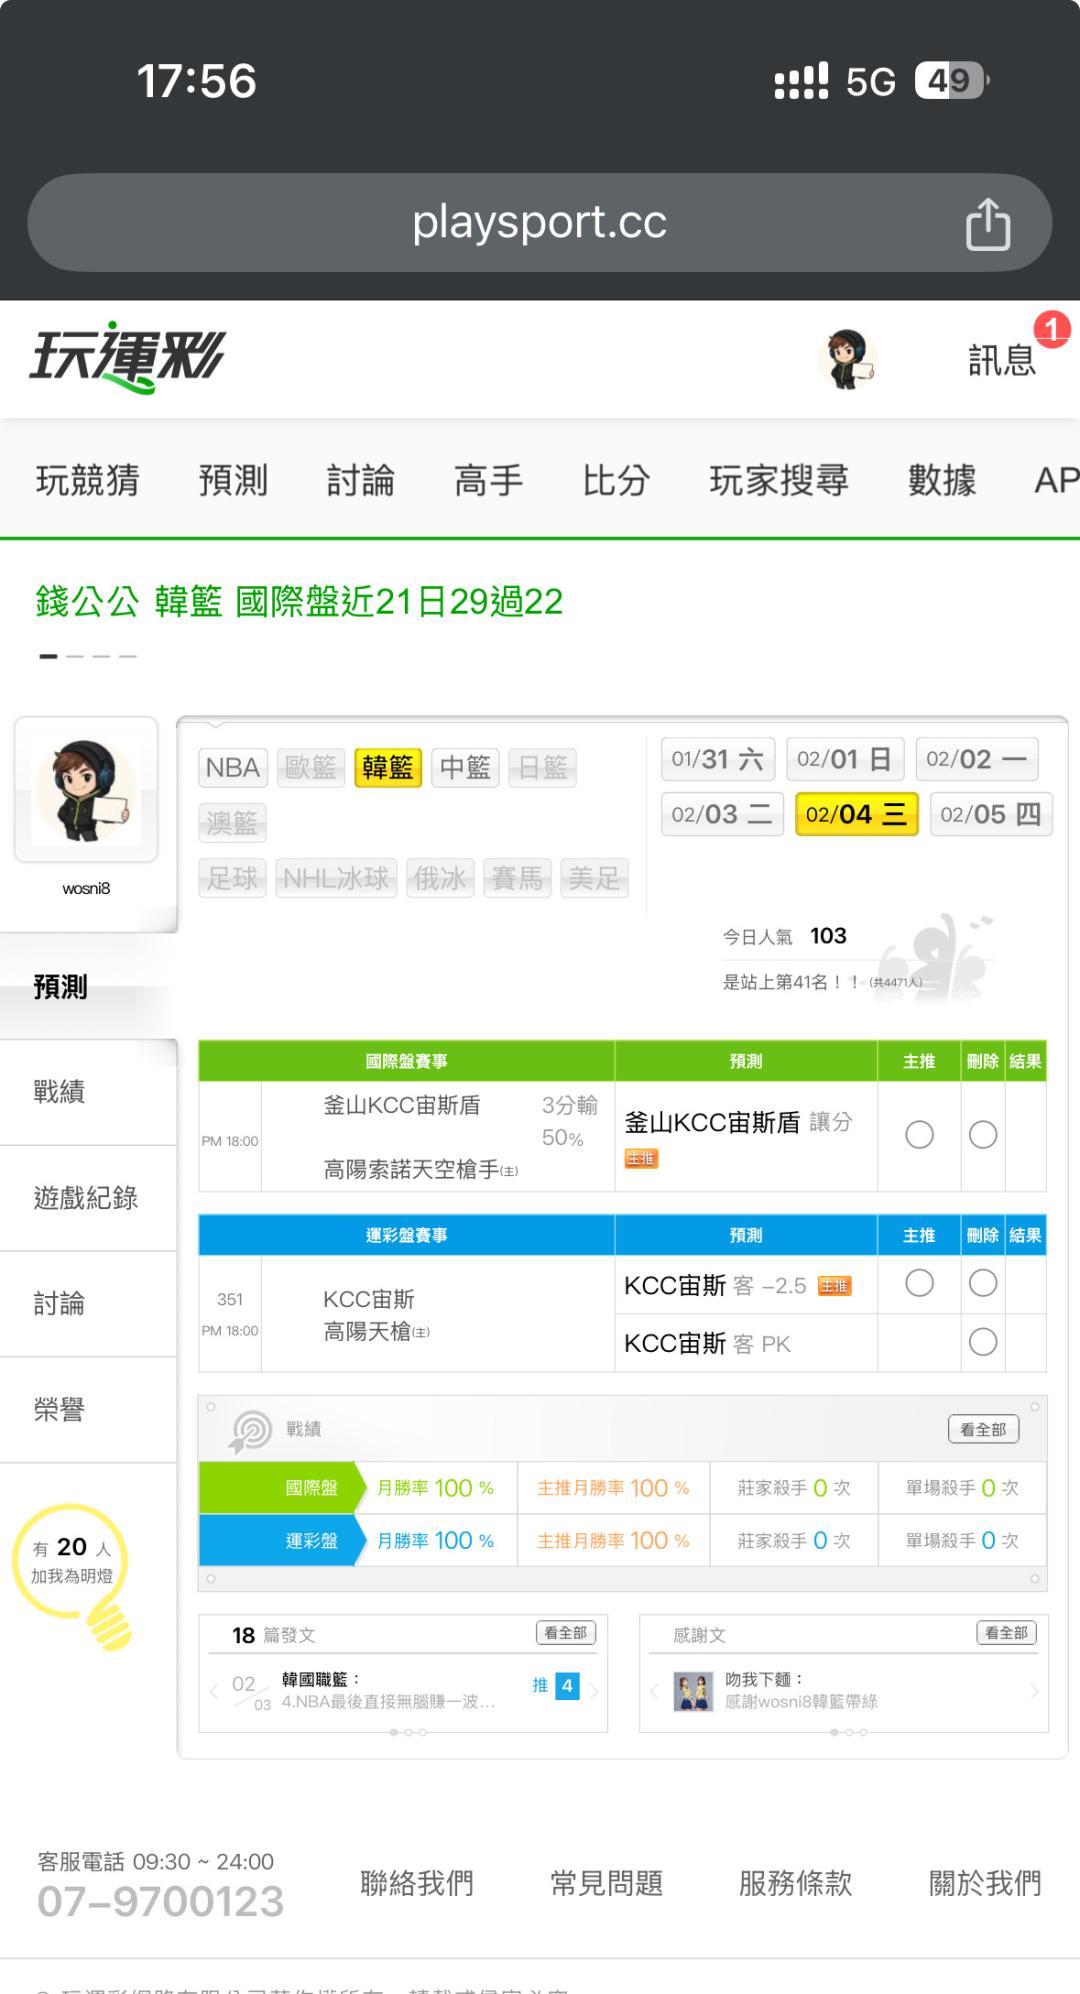Tap the Safari share icon

(987, 224)
